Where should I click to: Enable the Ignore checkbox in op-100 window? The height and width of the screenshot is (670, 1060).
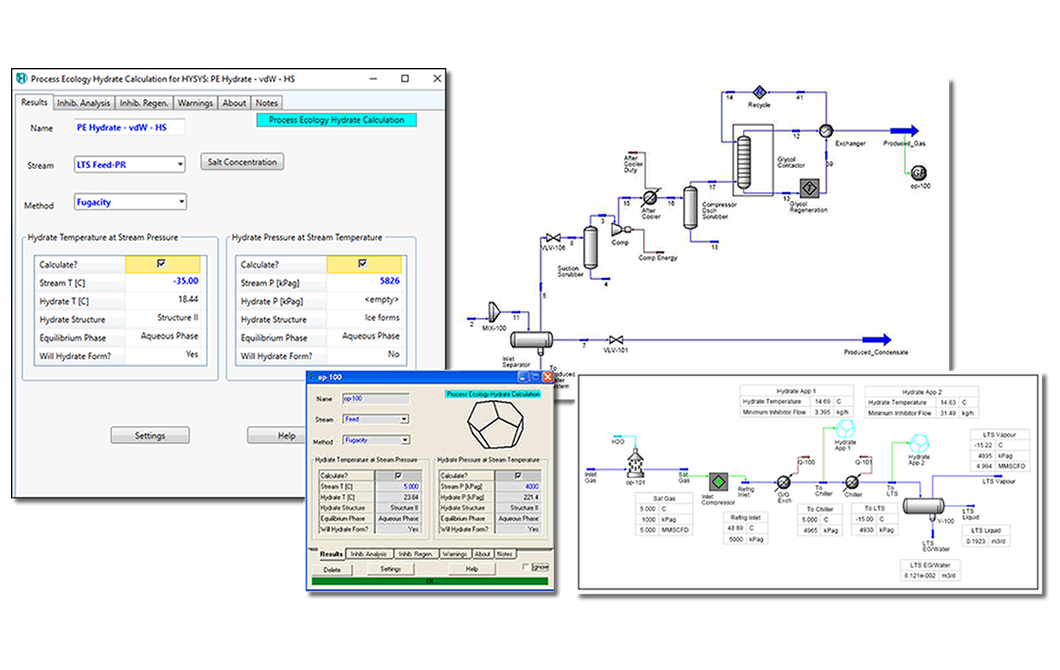pyautogui.click(x=526, y=567)
